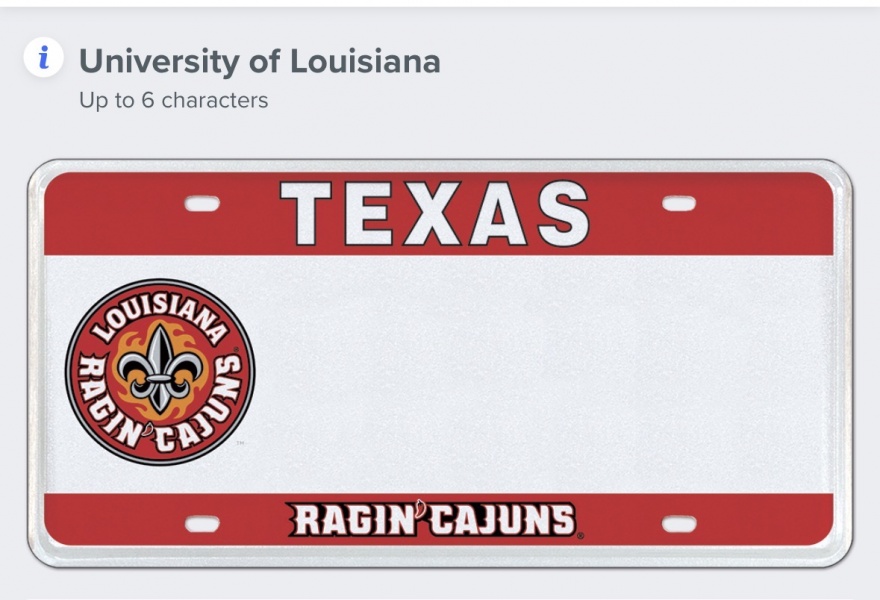Click the circular Louisiana Ragin' Cajuns logo

[160, 372]
